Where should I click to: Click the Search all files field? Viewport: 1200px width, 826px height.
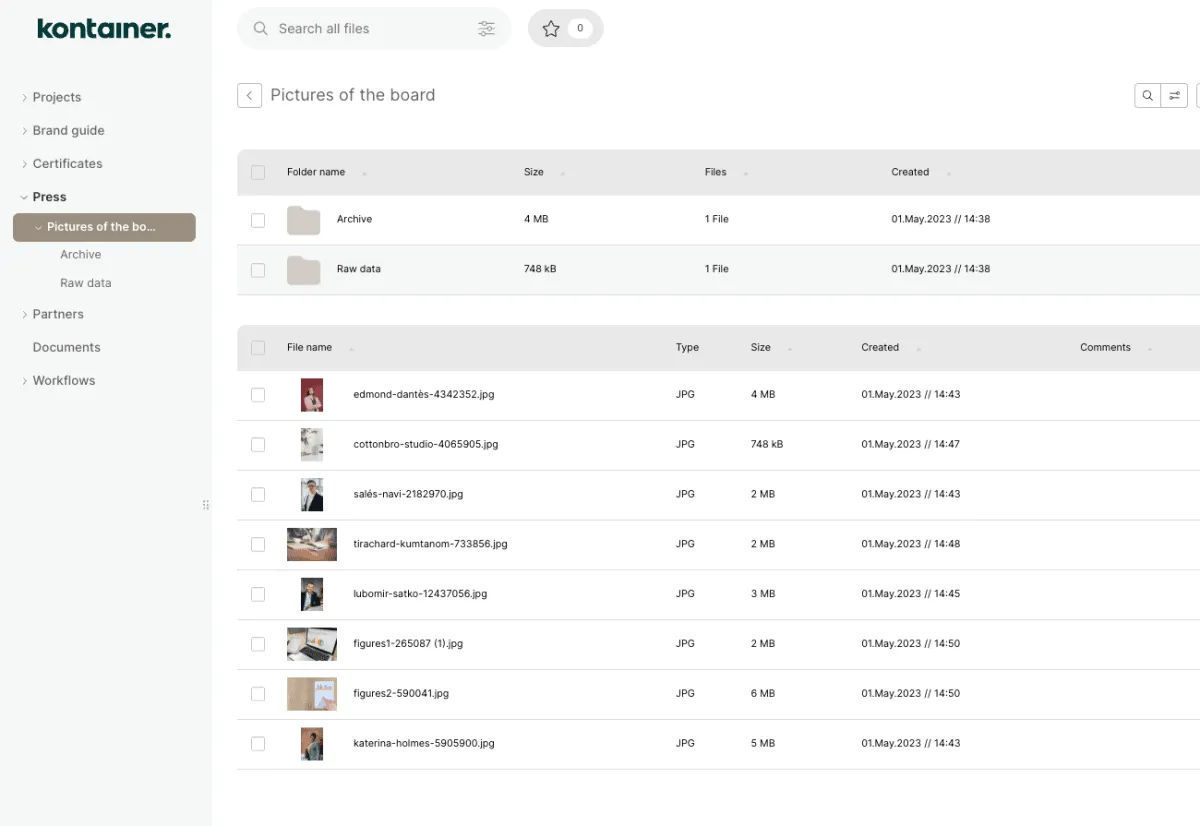tap(374, 29)
